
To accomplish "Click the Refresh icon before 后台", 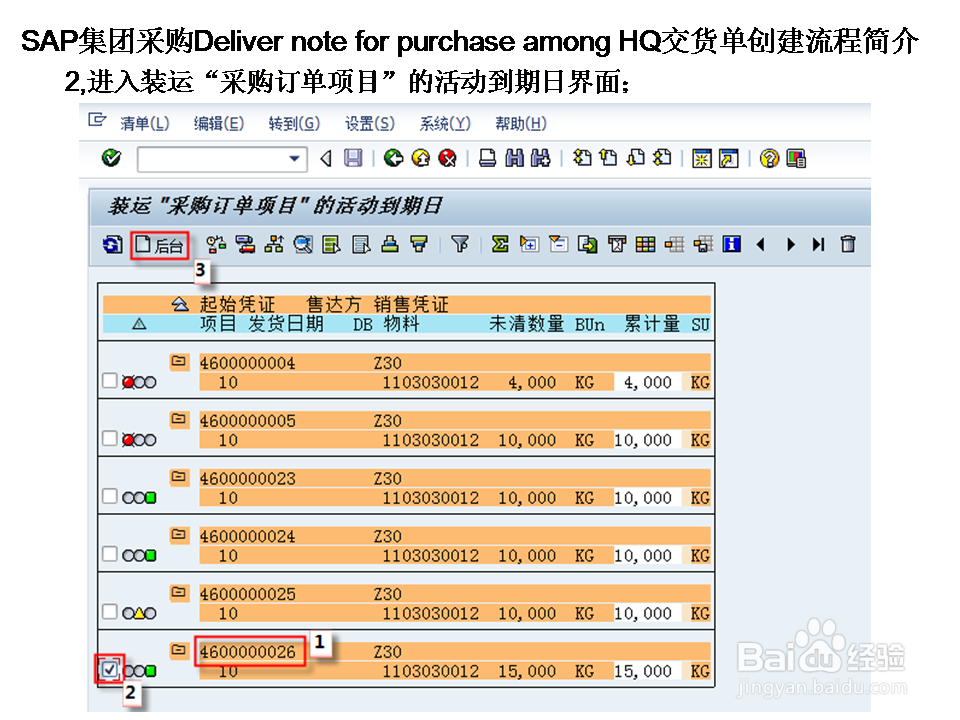I will pyautogui.click(x=112, y=245).
